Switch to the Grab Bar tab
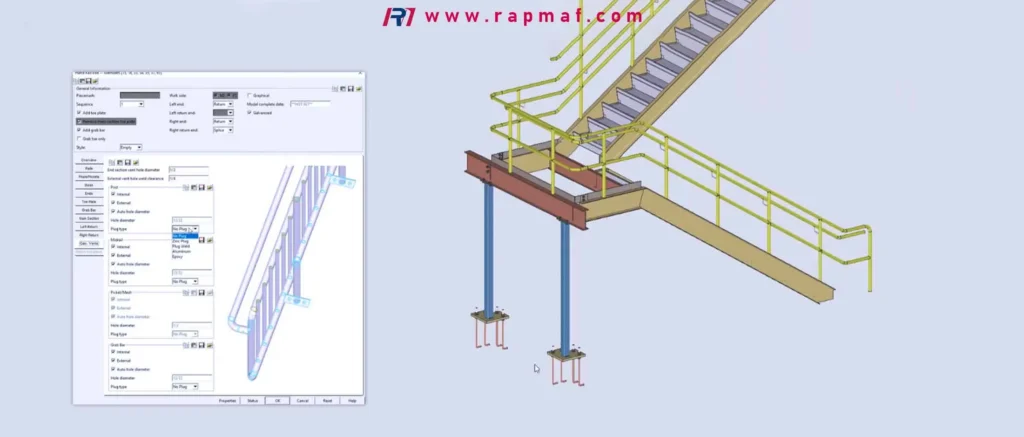 88,210
